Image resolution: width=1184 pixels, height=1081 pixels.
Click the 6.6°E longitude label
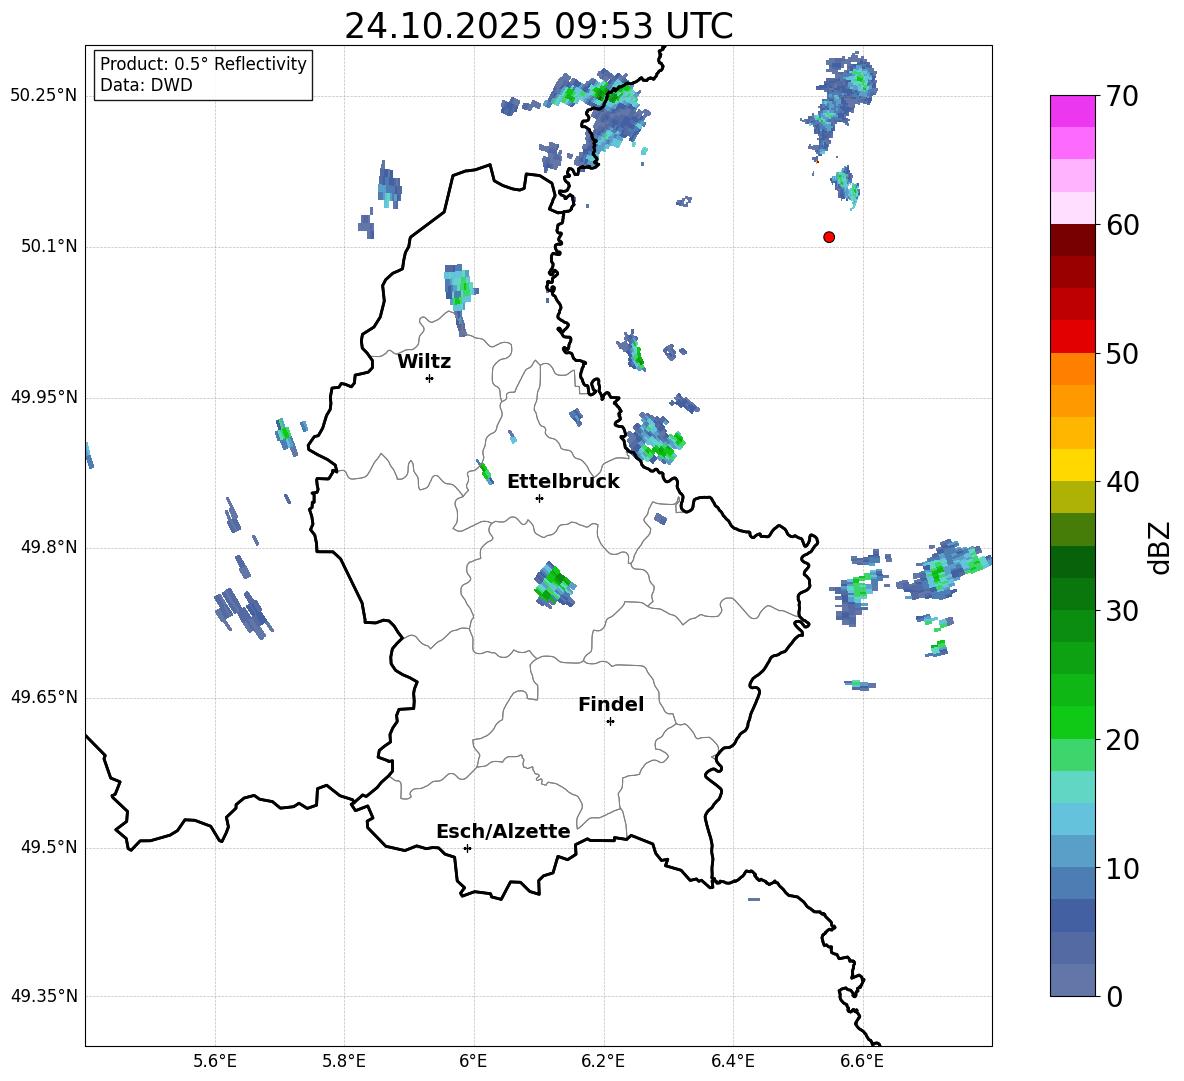coord(862,1061)
